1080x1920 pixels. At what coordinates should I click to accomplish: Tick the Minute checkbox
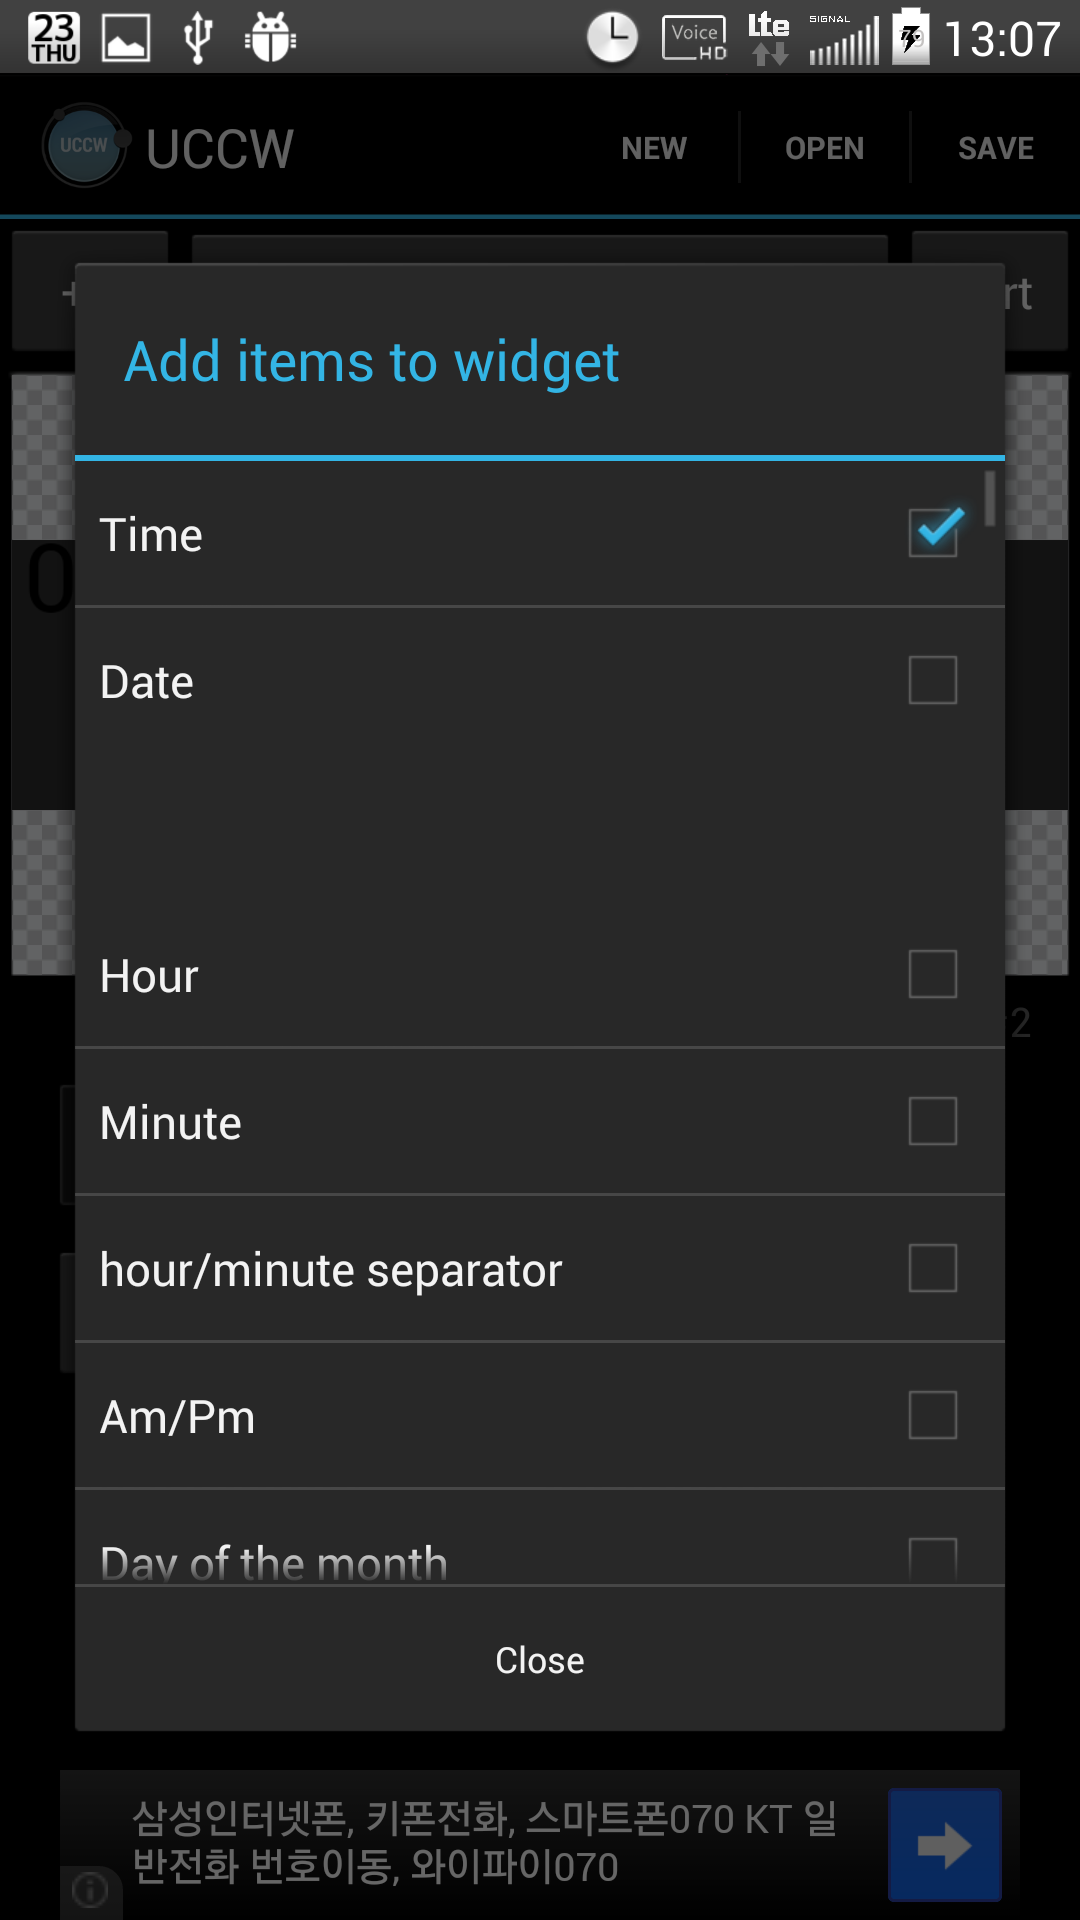point(933,1121)
